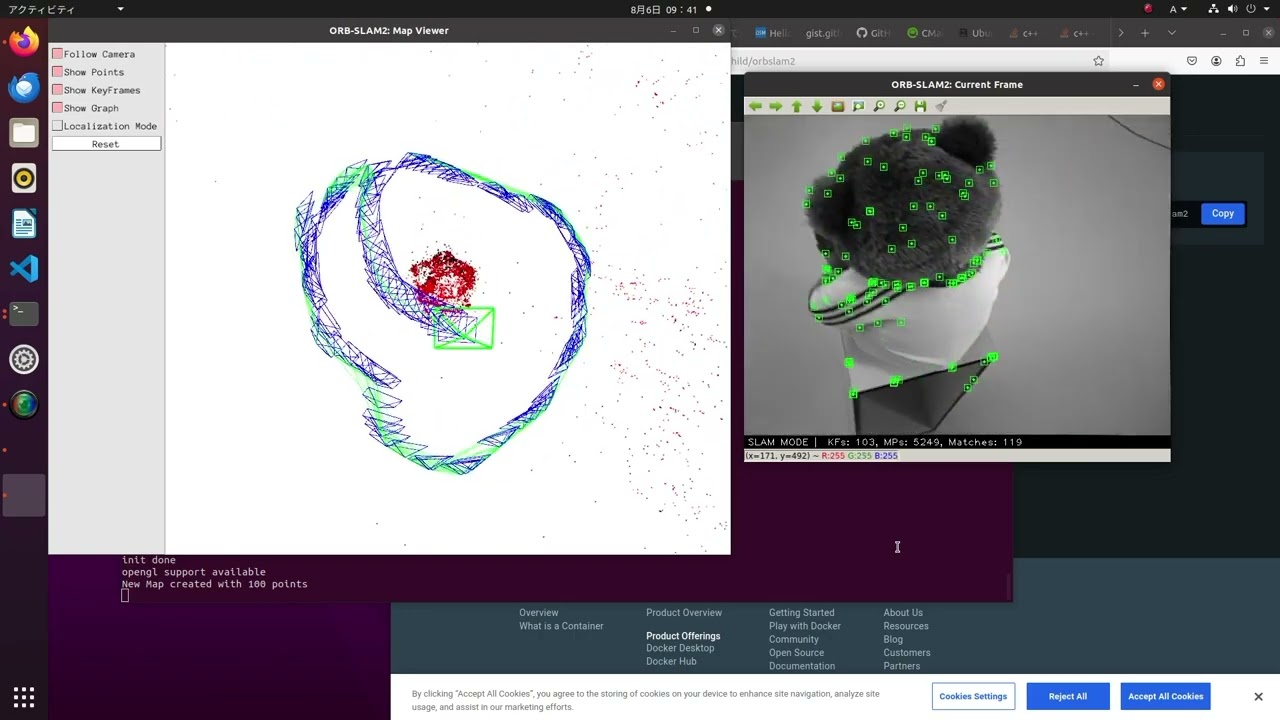Click the clock showing 8月6日 09:41
Image resolution: width=1280 pixels, height=720 pixels.
[664, 9]
